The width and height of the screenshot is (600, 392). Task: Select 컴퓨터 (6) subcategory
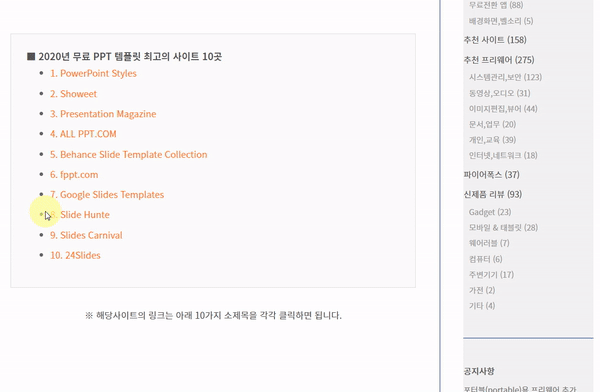point(486,259)
